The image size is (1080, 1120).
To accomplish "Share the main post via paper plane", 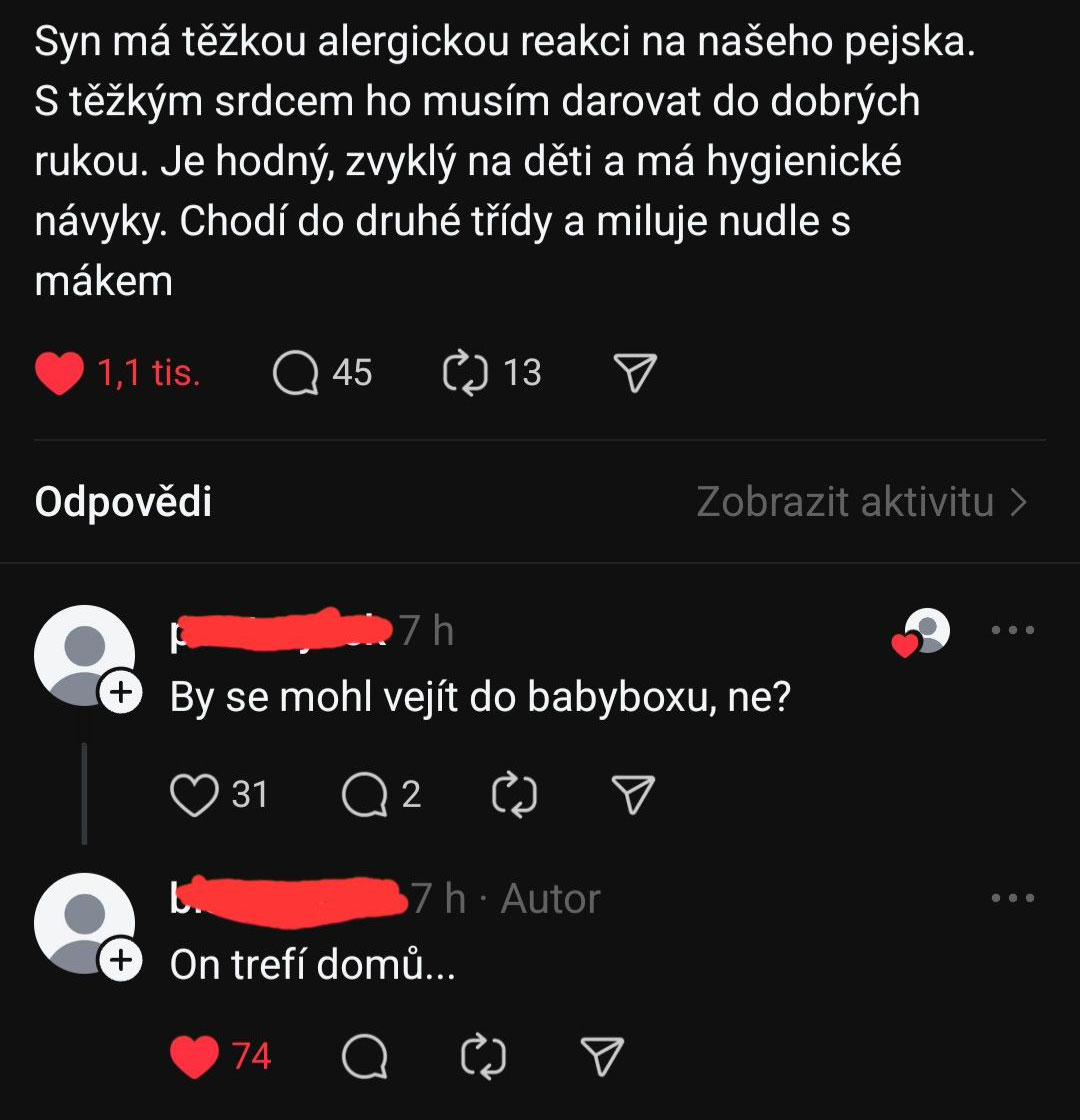I will point(633,374).
